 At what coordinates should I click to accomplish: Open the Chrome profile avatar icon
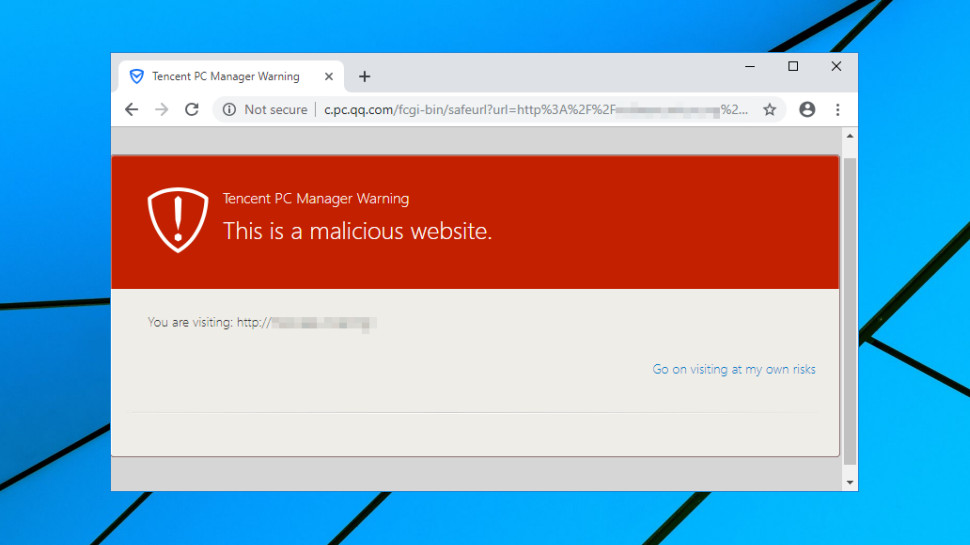pos(807,109)
